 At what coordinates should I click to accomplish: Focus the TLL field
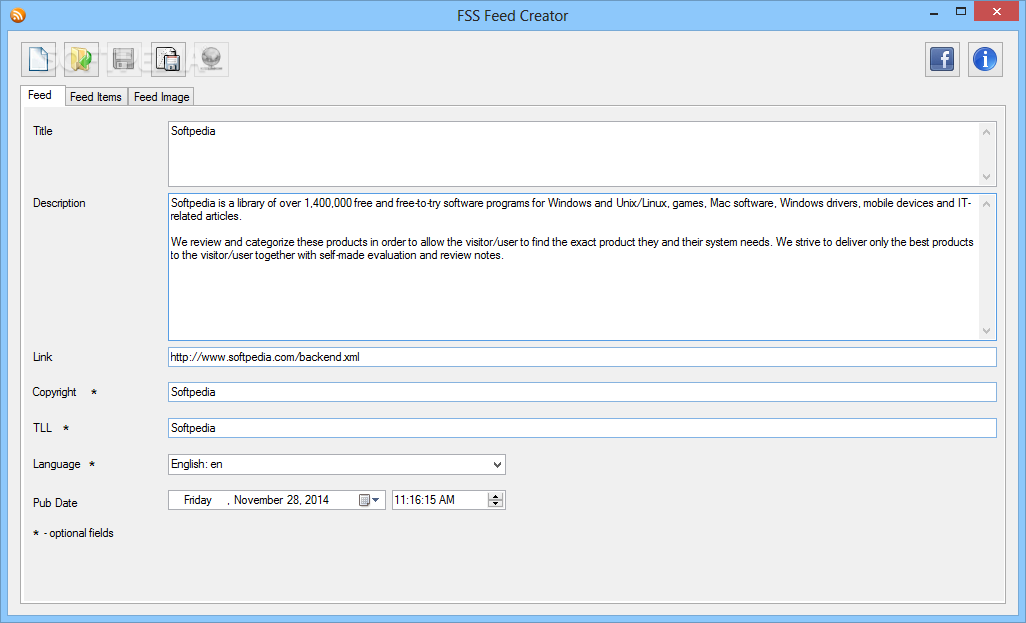coord(582,428)
